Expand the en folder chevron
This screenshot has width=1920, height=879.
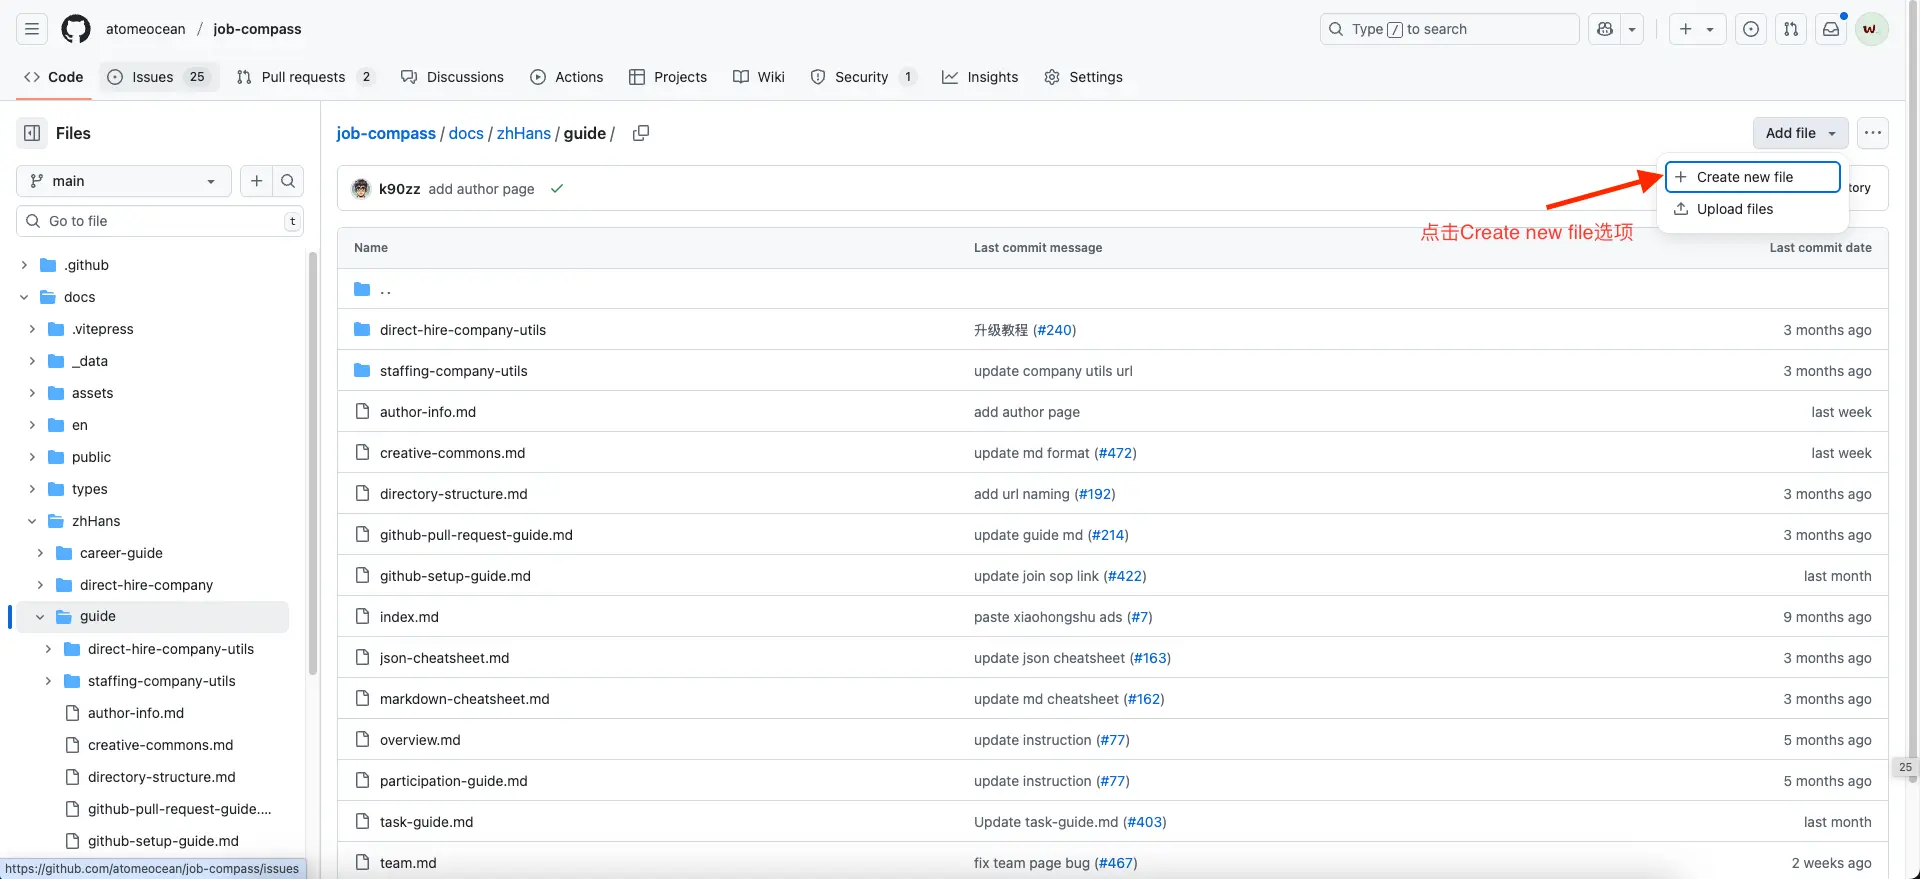click(32, 425)
